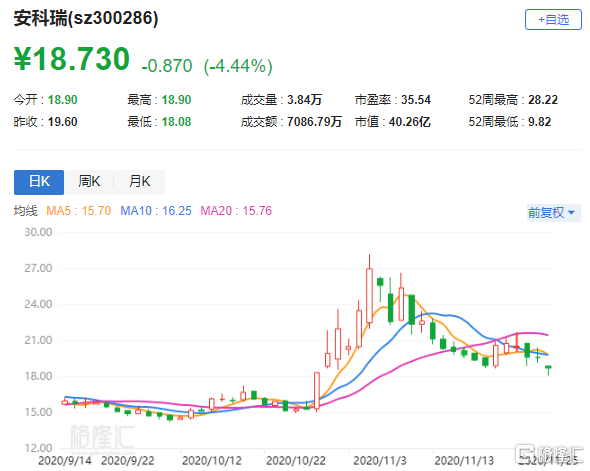This screenshot has width=590, height=471.
Task: Click the 2020/9/14 date label
Action: [x=65, y=461]
